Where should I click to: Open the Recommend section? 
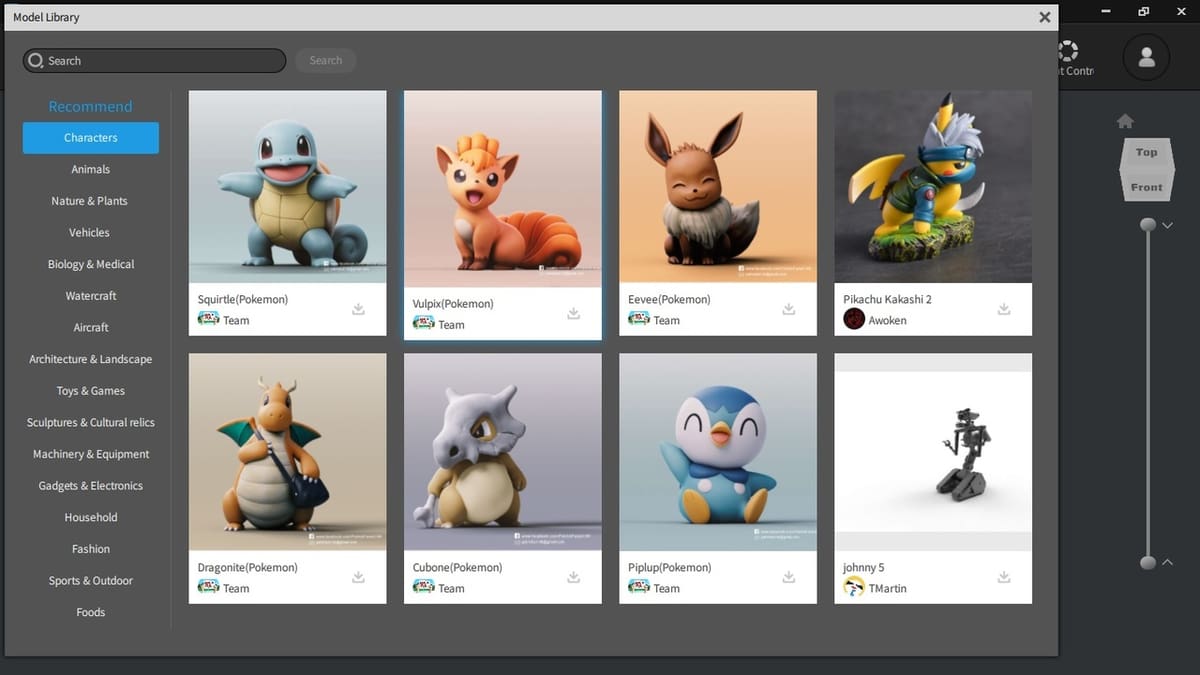coord(90,106)
